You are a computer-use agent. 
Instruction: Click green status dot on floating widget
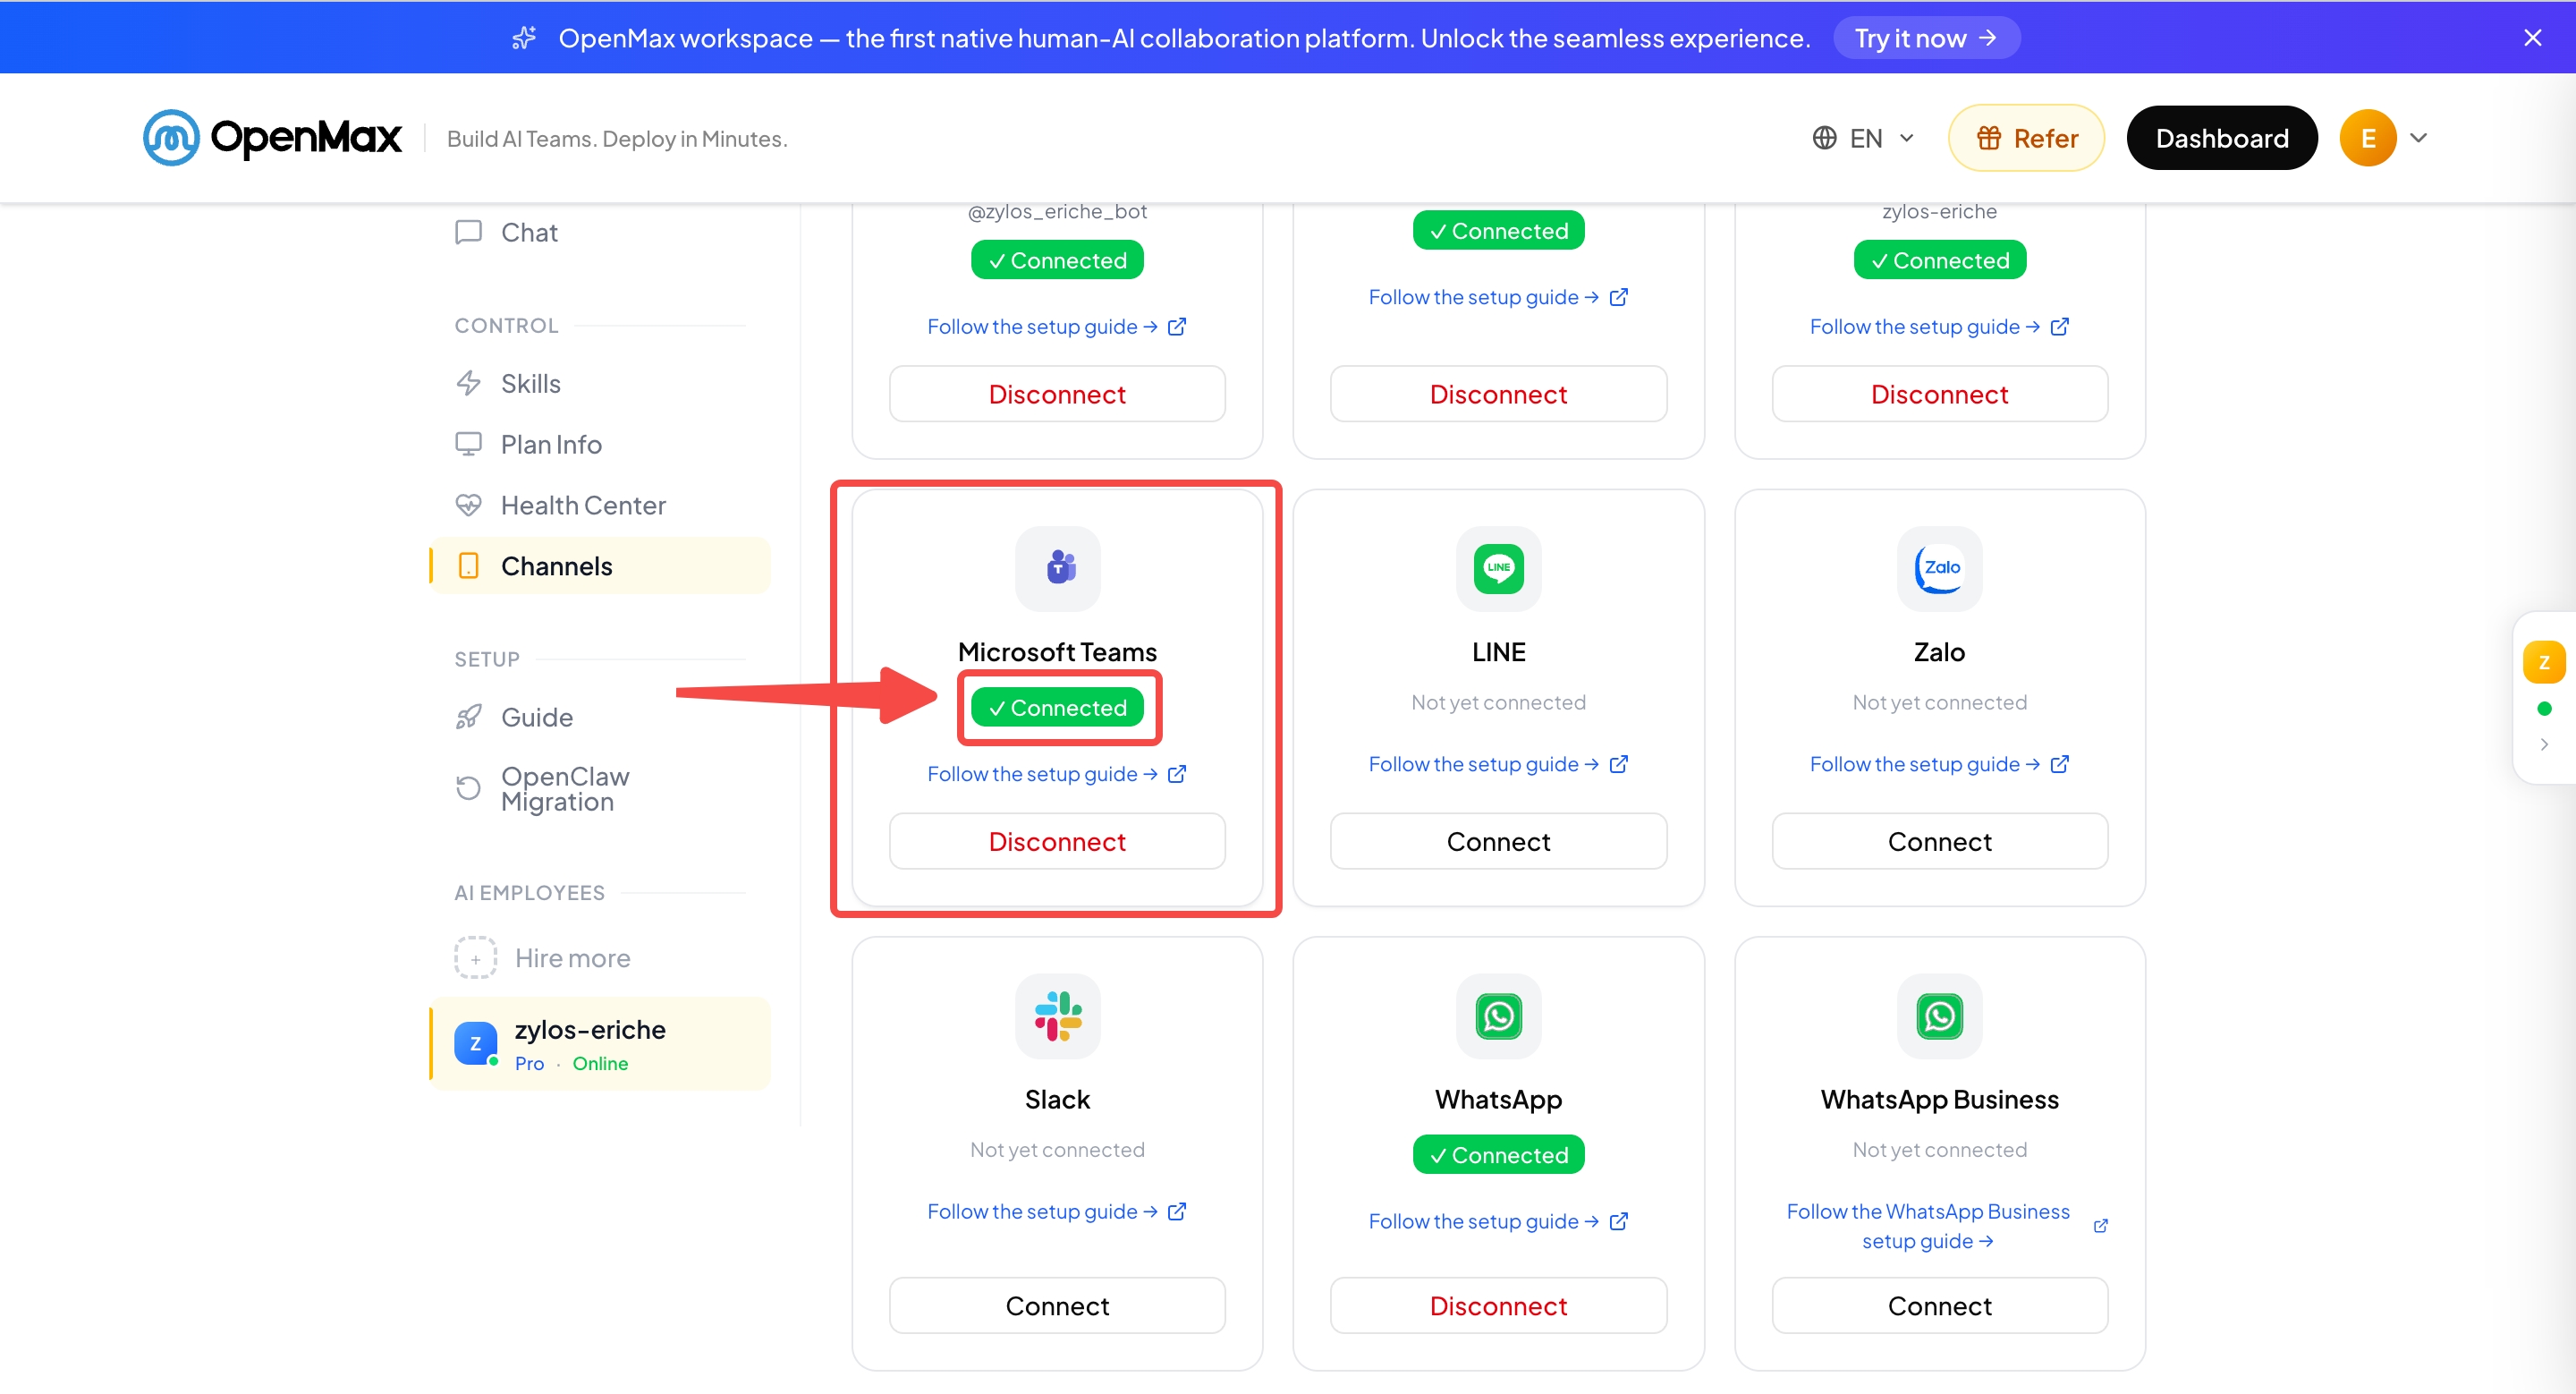(2543, 709)
